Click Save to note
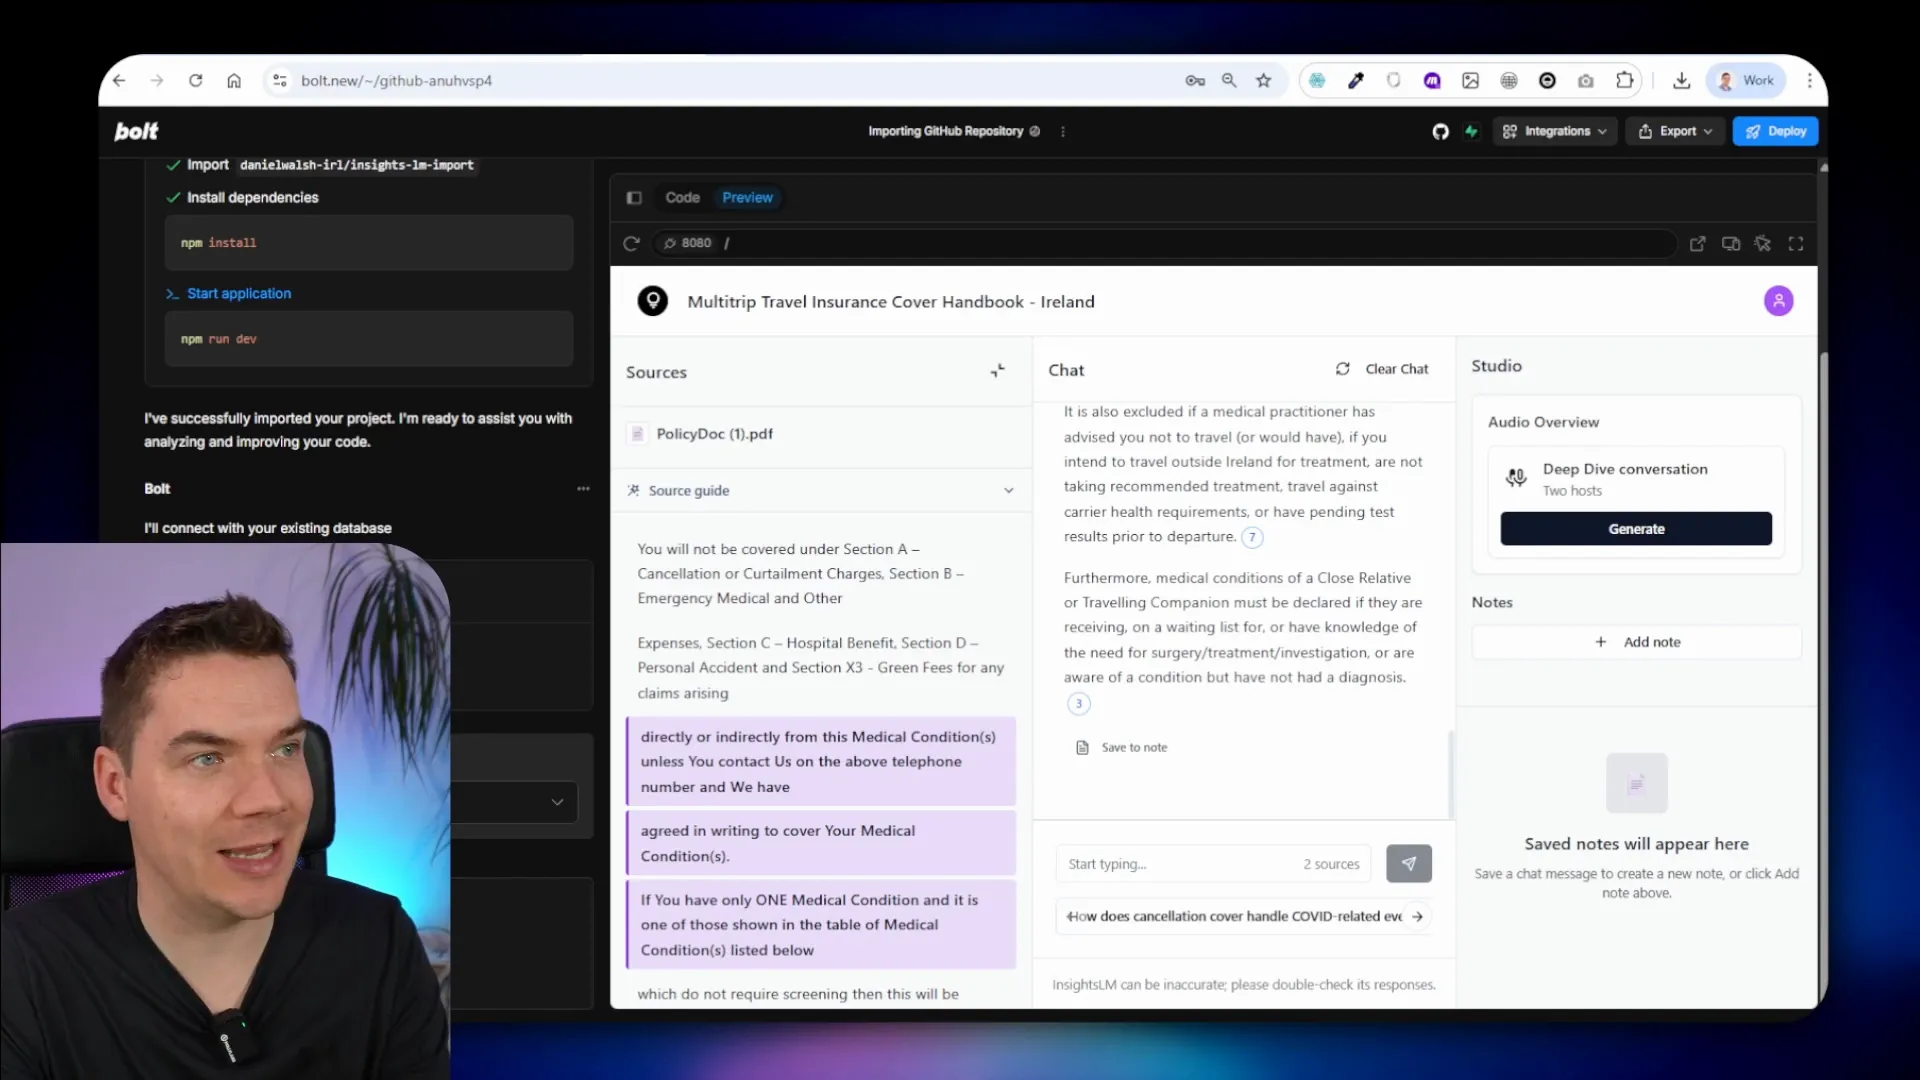This screenshot has height=1080, width=1920. [1121, 747]
